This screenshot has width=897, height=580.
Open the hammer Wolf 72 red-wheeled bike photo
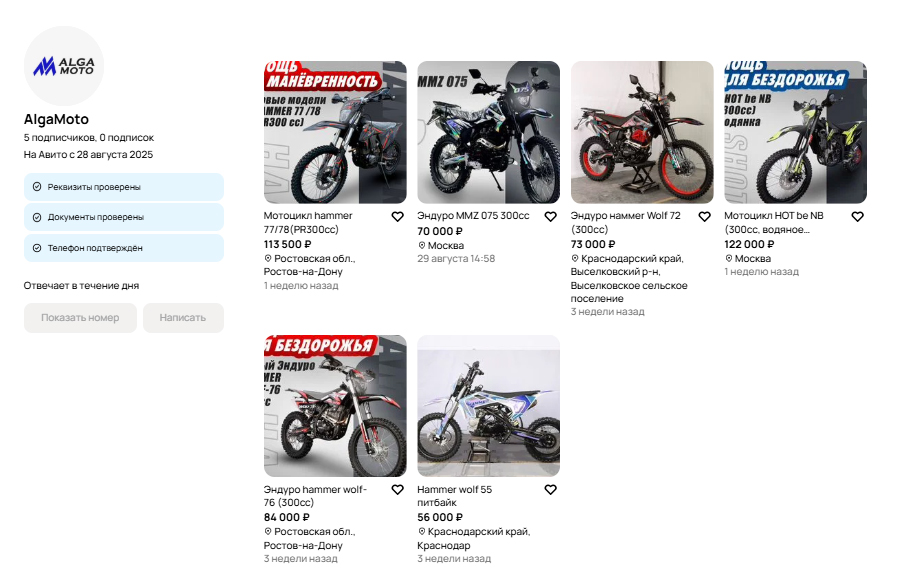pos(642,132)
